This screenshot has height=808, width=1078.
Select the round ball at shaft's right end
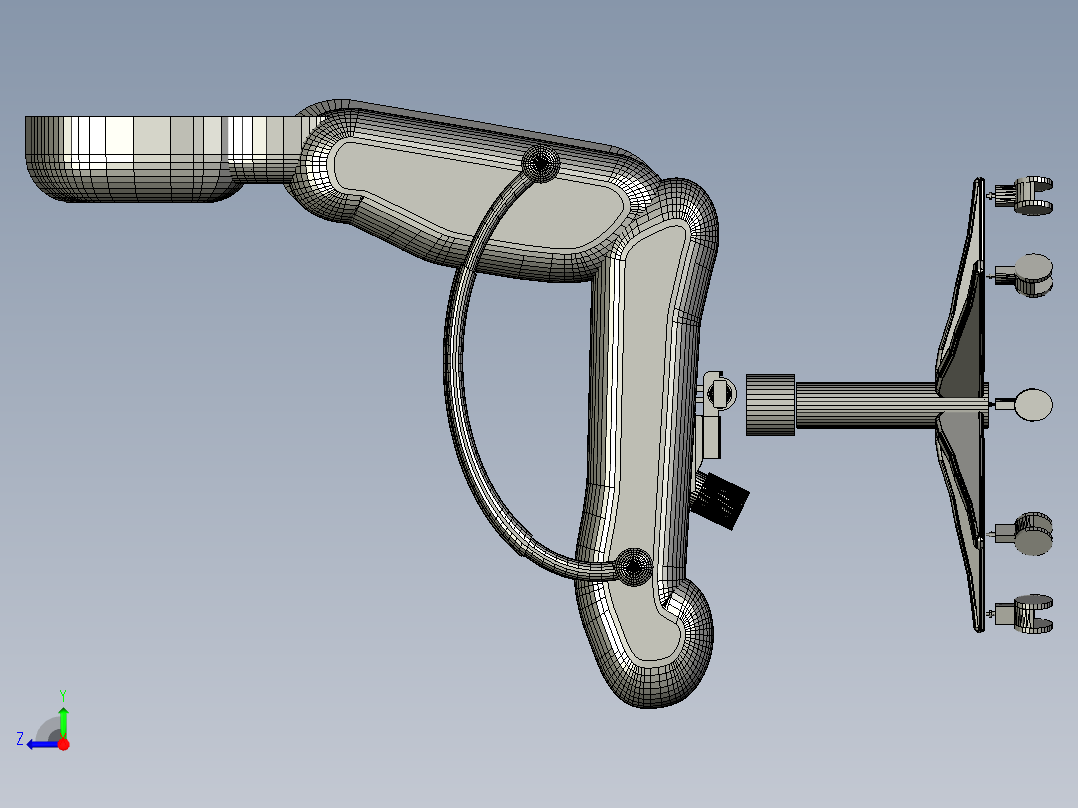point(1033,404)
